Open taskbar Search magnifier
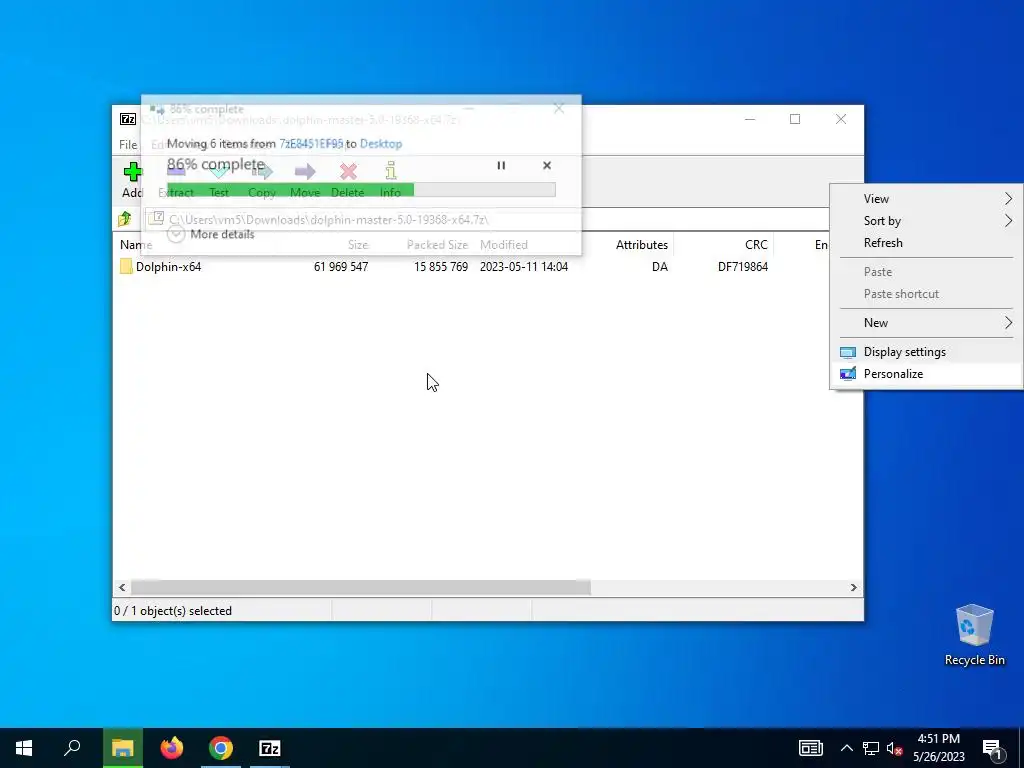The width and height of the screenshot is (1024, 768). click(x=72, y=748)
